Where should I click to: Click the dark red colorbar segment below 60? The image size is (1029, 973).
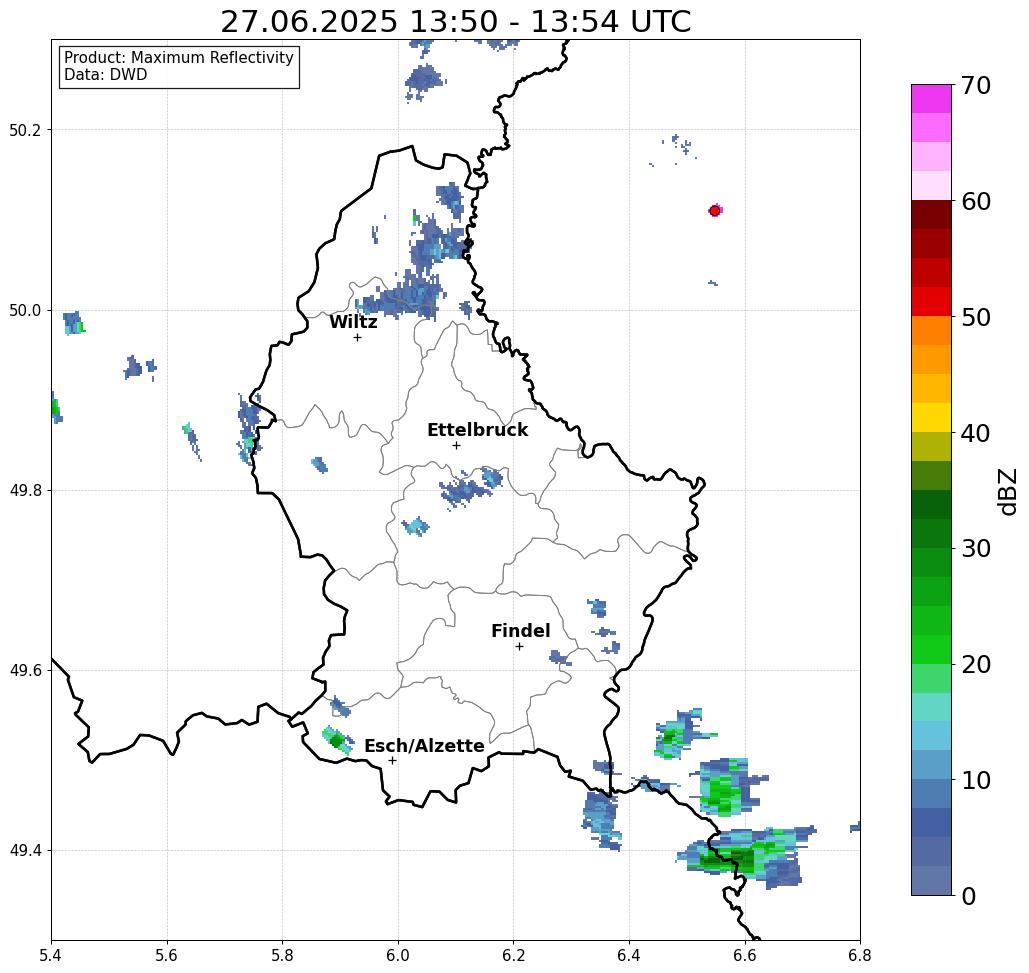pyautogui.click(x=931, y=215)
